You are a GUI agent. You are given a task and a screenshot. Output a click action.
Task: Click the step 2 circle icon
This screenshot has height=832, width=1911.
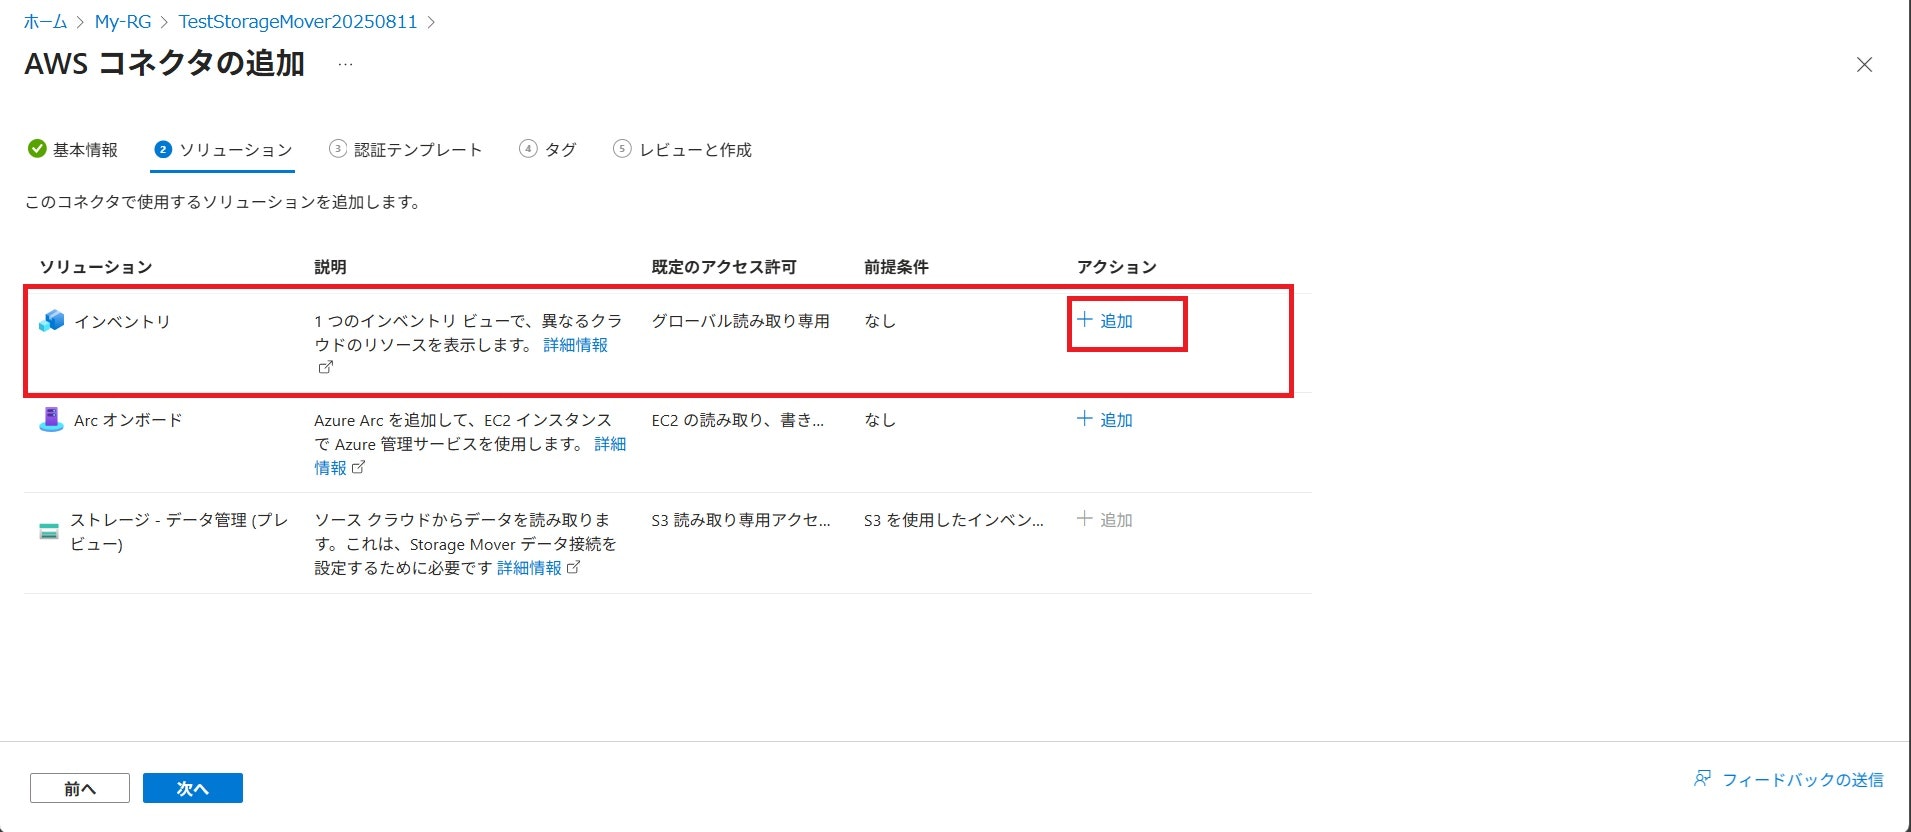click(163, 149)
